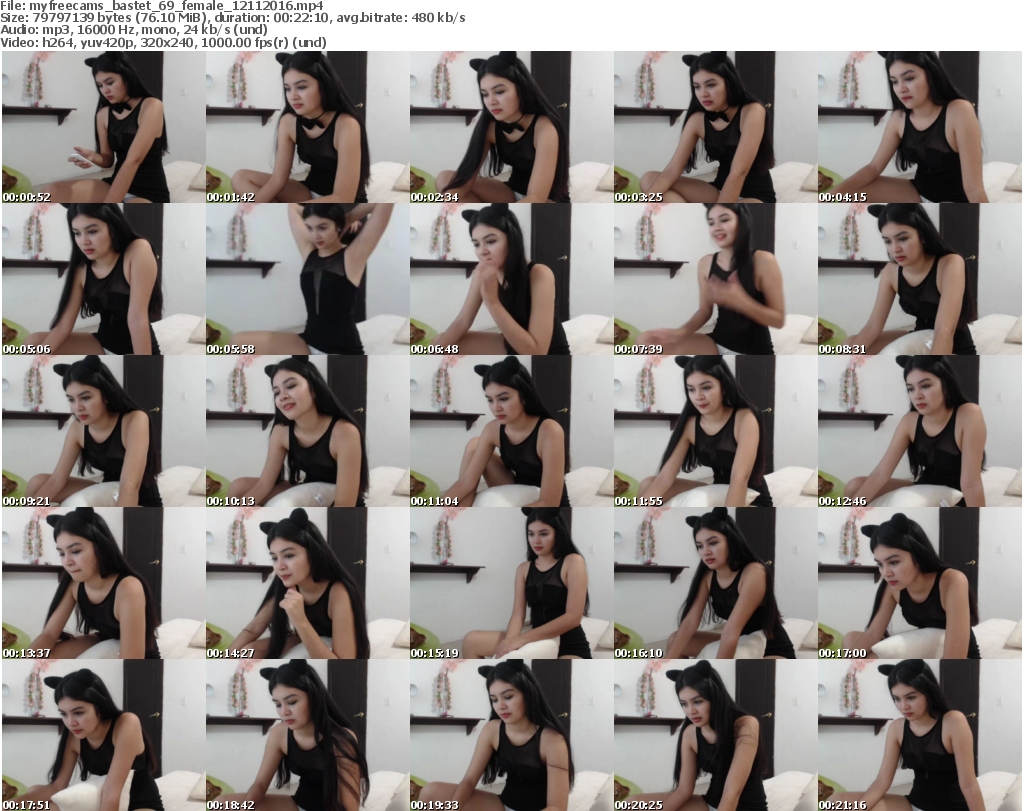Image resolution: width=1024 pixels, height=811 pixels.
Task: Click the frame timestamped 00:12:46
Action: click(x=919, y=431)
